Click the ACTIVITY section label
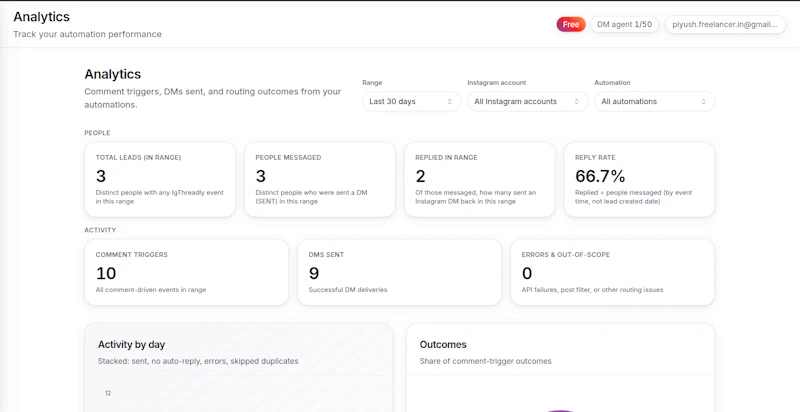Image resolution: width=800 pixels, height=412 pixels. click(100, 230)
